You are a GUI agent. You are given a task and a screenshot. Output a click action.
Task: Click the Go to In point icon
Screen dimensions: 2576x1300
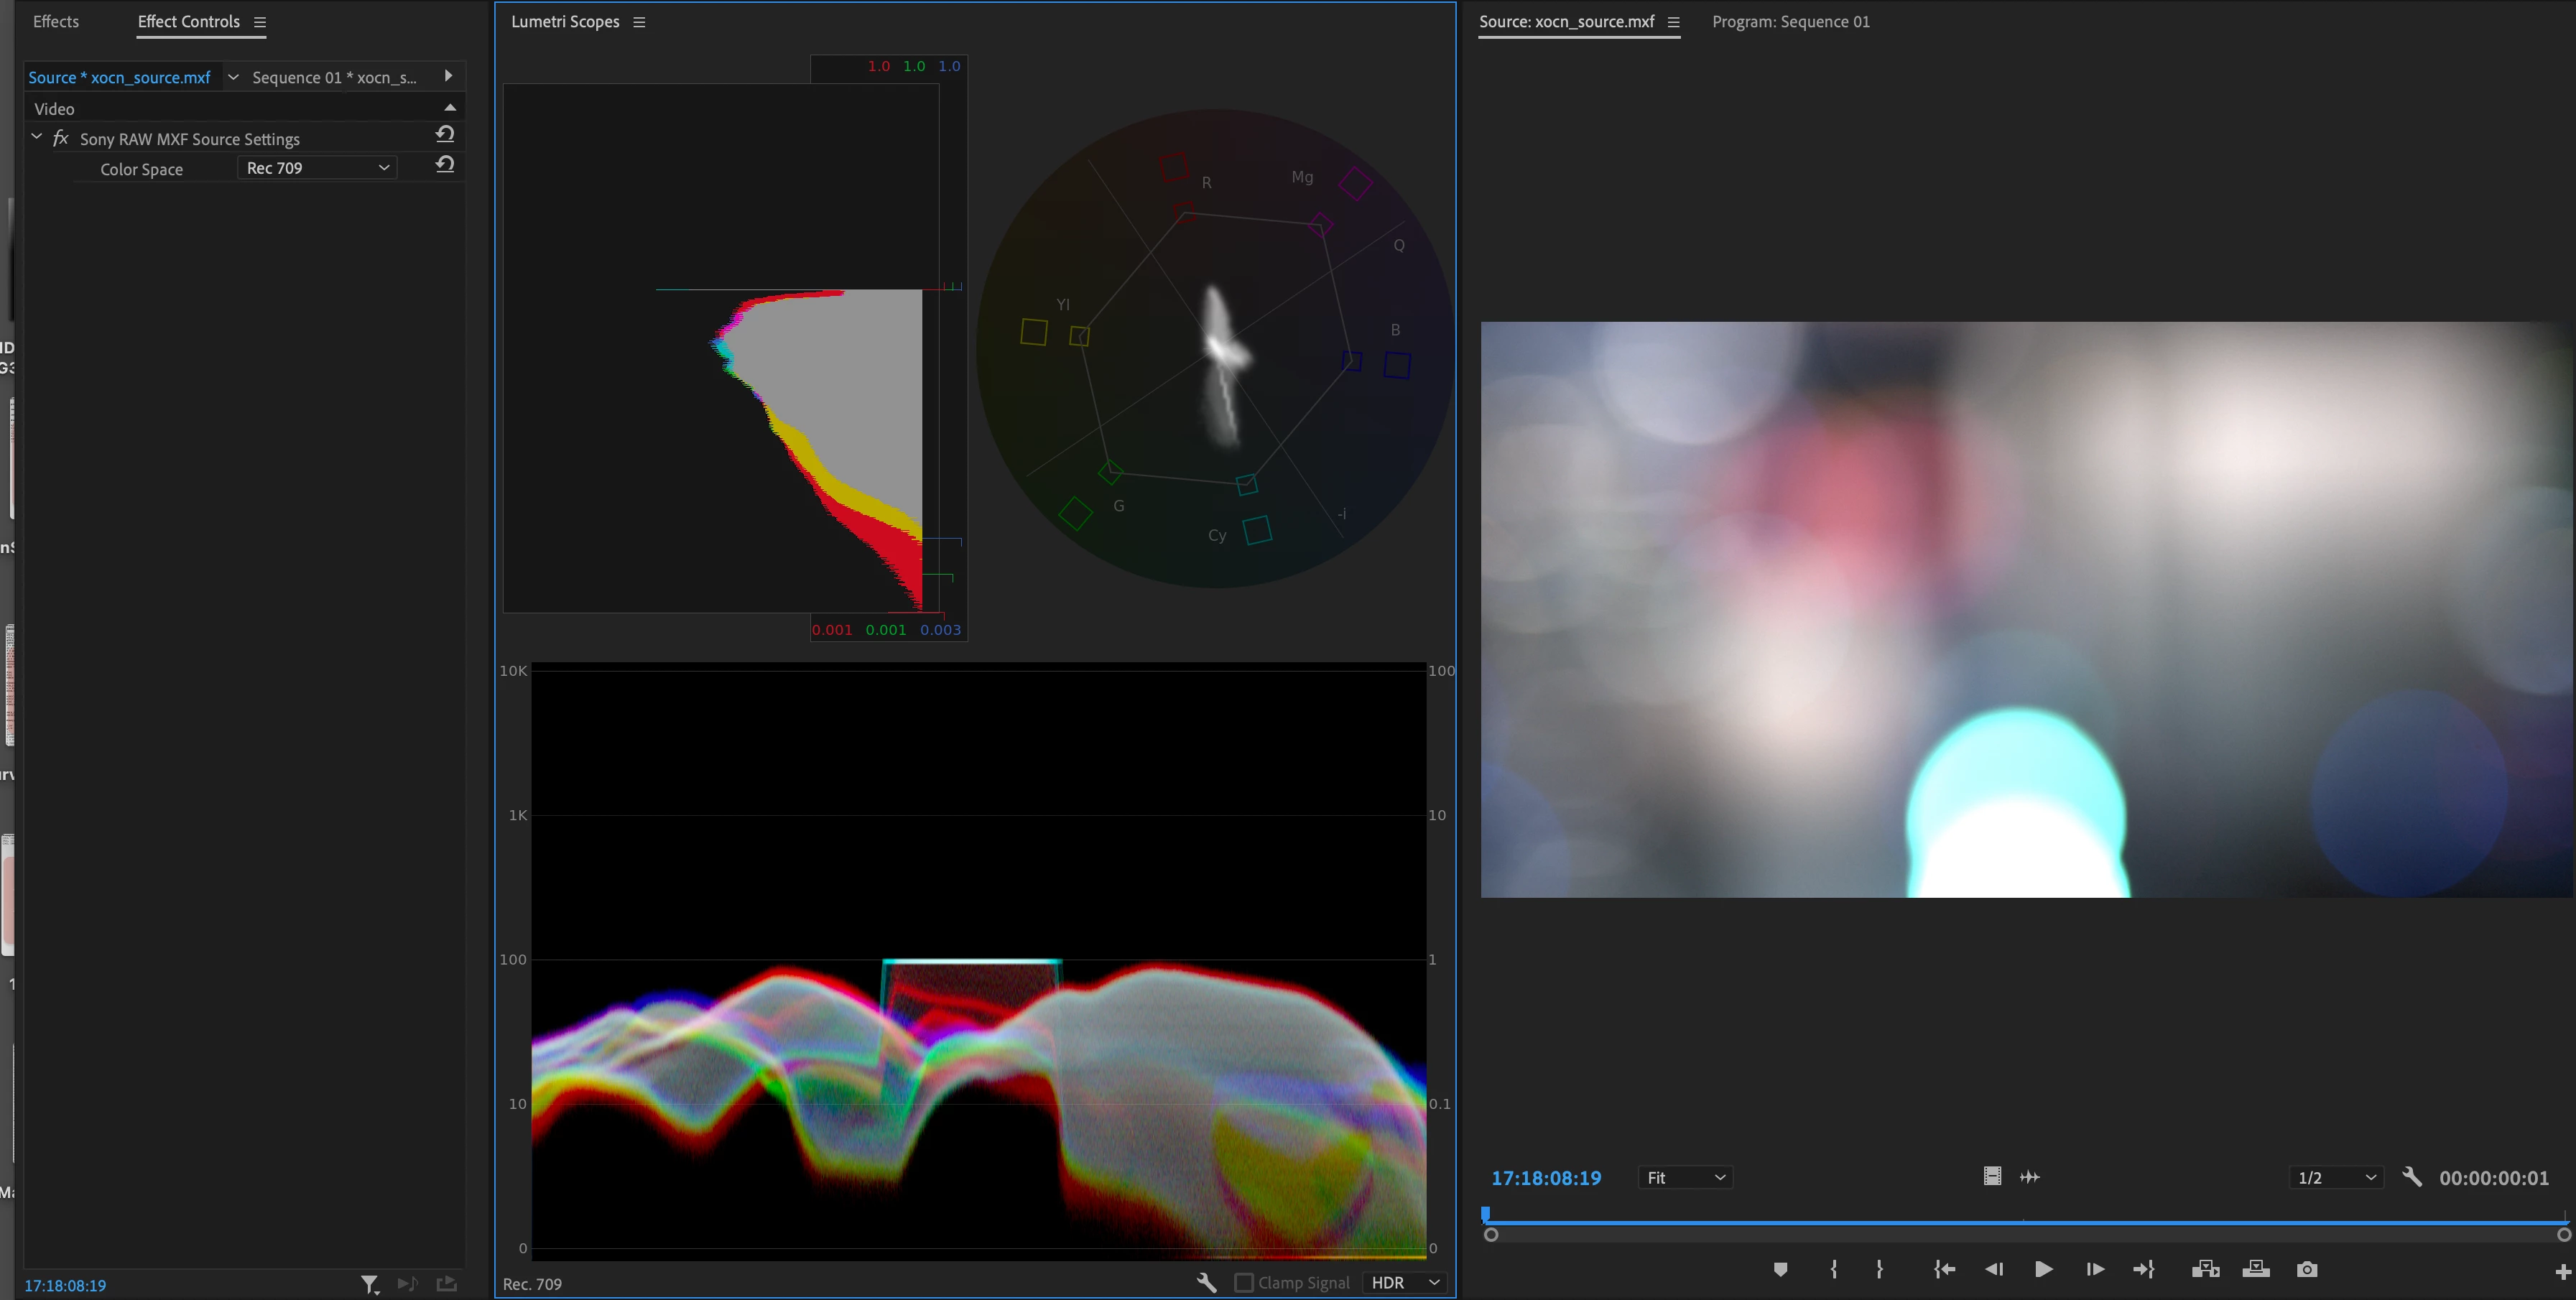(1944, 1269)
